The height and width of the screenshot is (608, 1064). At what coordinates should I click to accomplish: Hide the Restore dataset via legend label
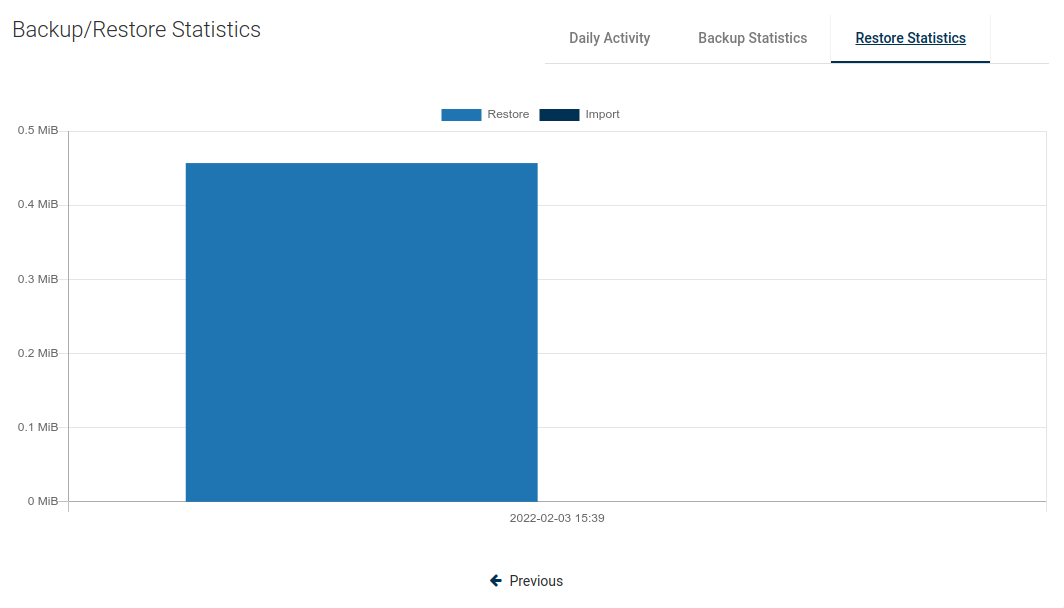(508, 115)
